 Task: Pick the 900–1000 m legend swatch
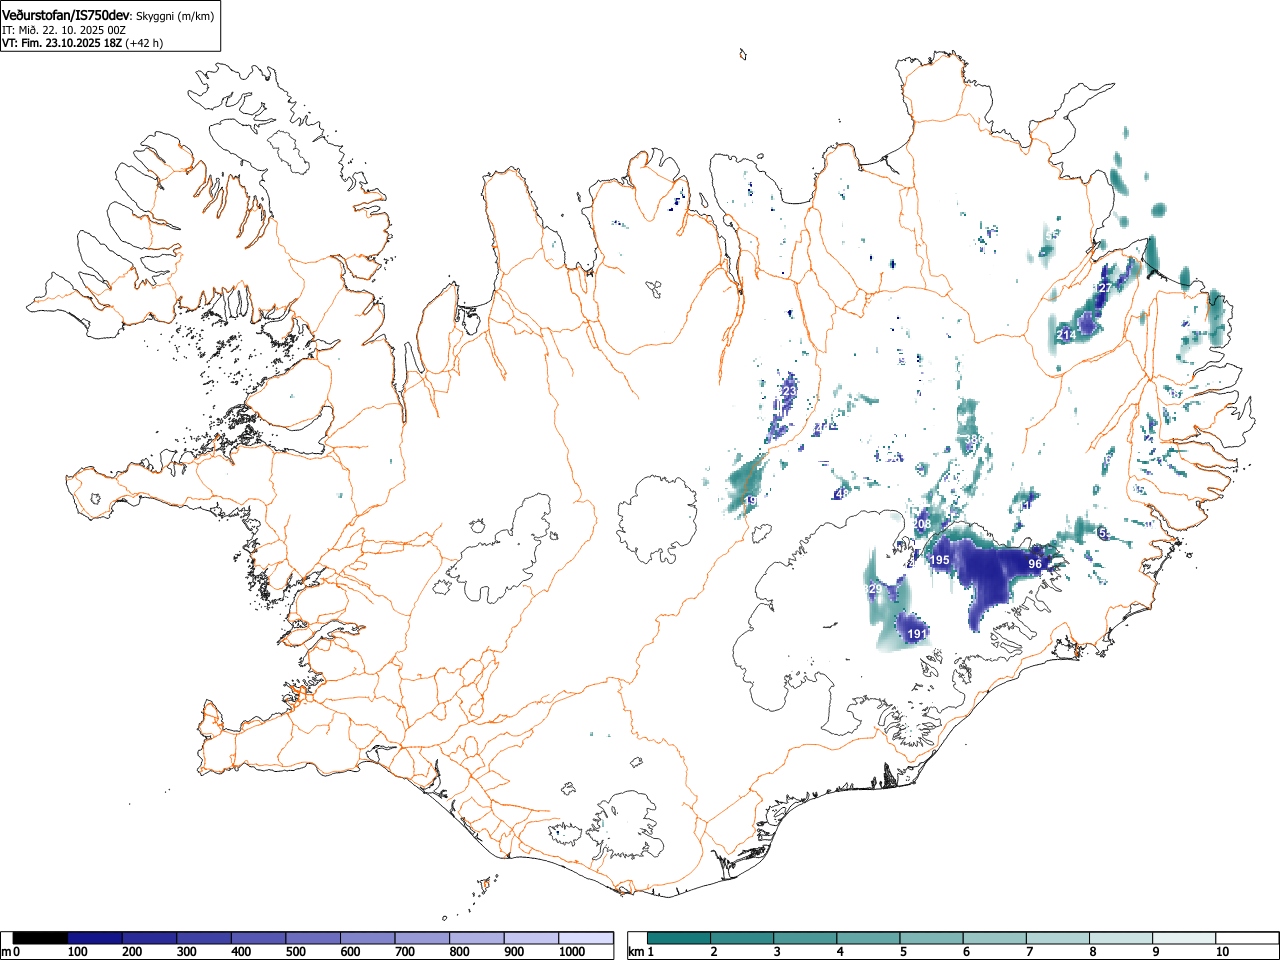point(530,938)
